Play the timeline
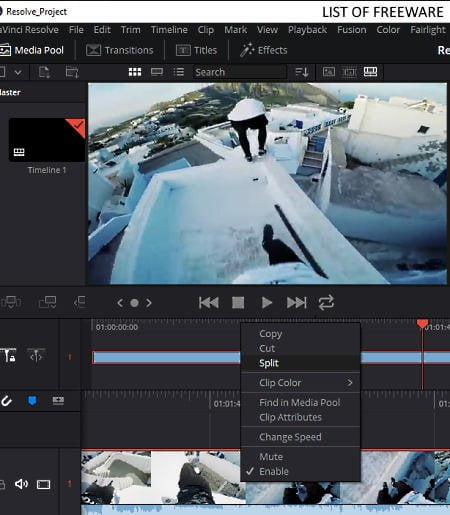Screen dimensions: 450x515 pos(267,303)
